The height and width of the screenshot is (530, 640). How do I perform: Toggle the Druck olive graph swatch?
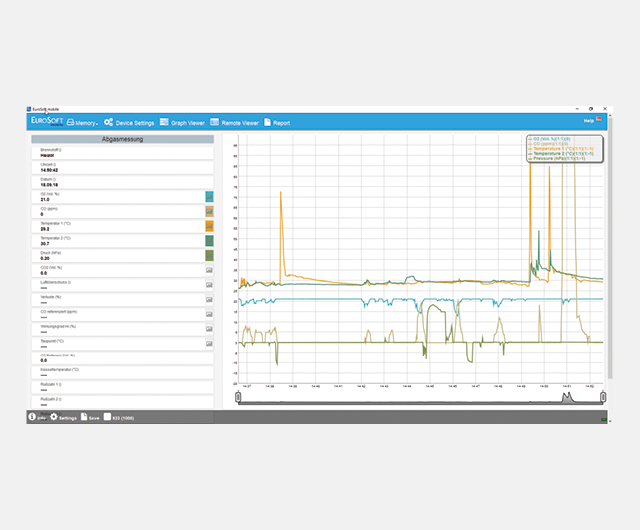[210, 256]
